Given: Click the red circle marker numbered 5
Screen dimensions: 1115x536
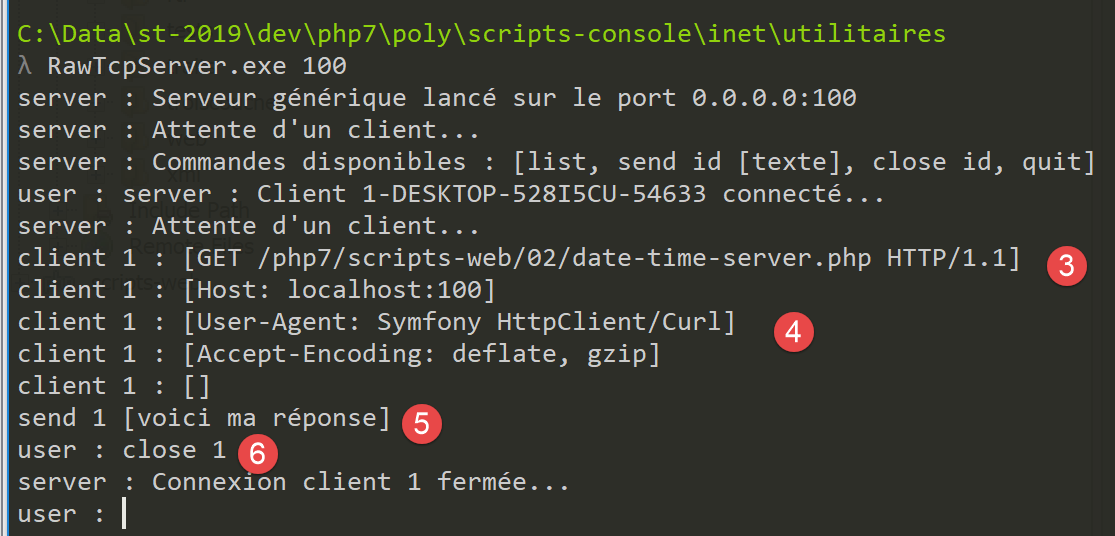Looking at the screenshot, I should pos(421,424).
